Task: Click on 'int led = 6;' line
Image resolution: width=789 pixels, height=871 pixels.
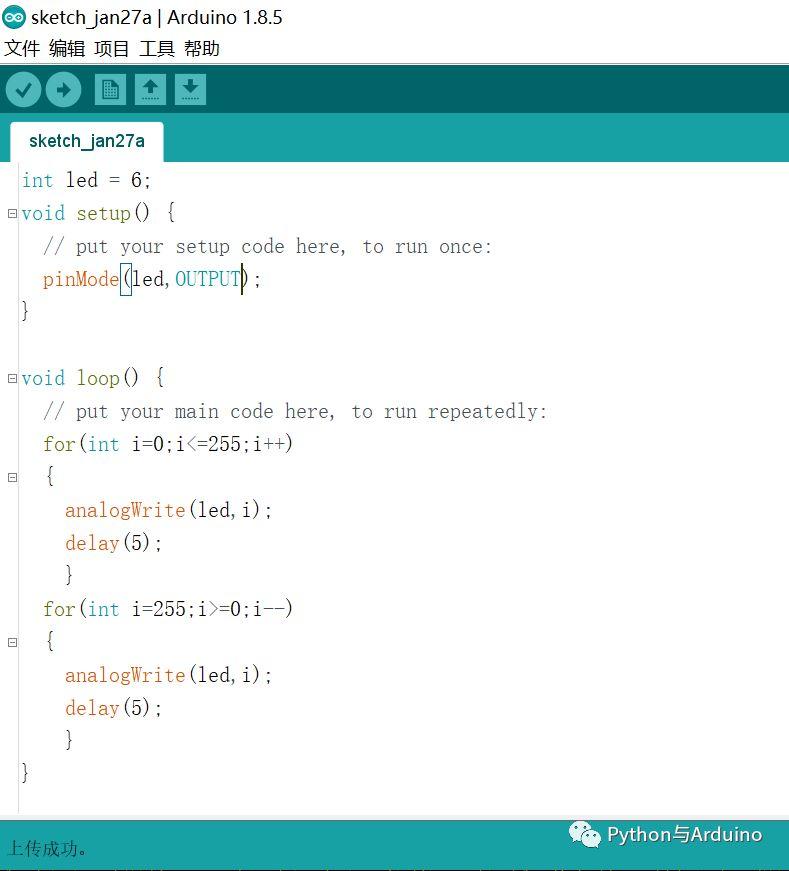Action: [x=86, y=180]
